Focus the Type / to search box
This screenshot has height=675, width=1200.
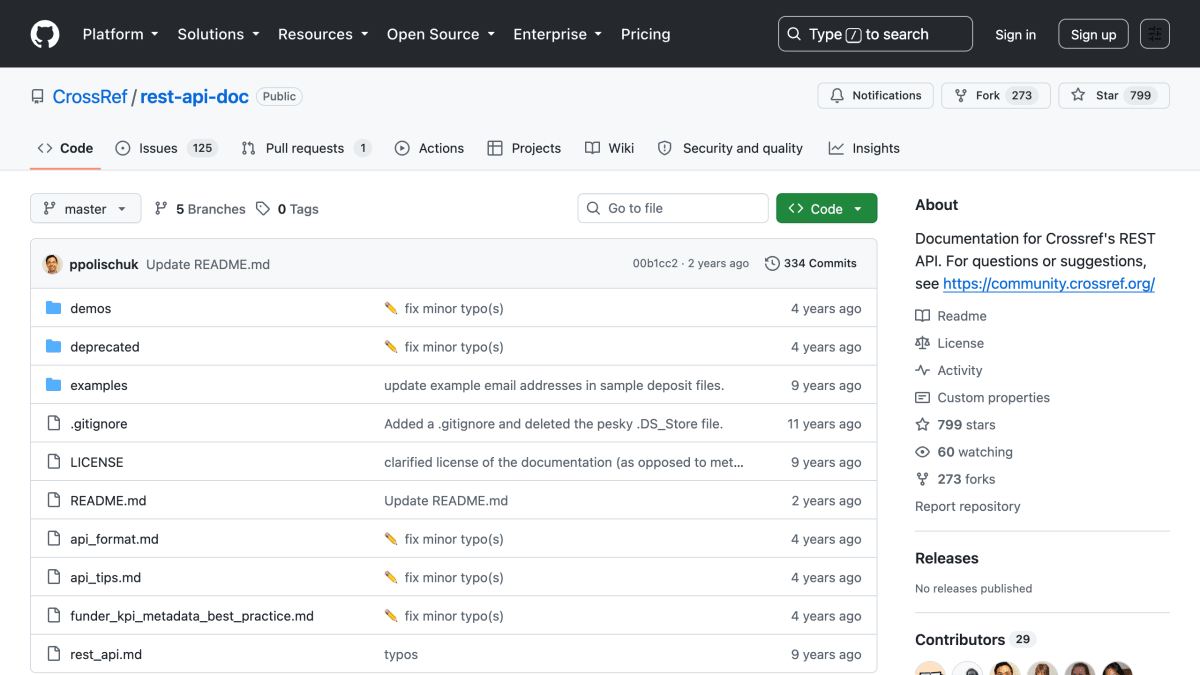tap(875, 34)
